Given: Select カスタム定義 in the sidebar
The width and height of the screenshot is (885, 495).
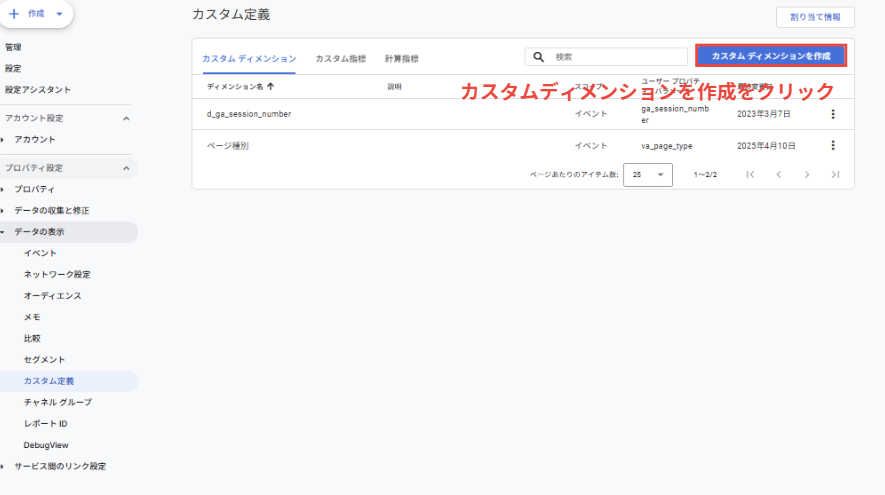Looking at the screenshot, I should coord(49,381).
